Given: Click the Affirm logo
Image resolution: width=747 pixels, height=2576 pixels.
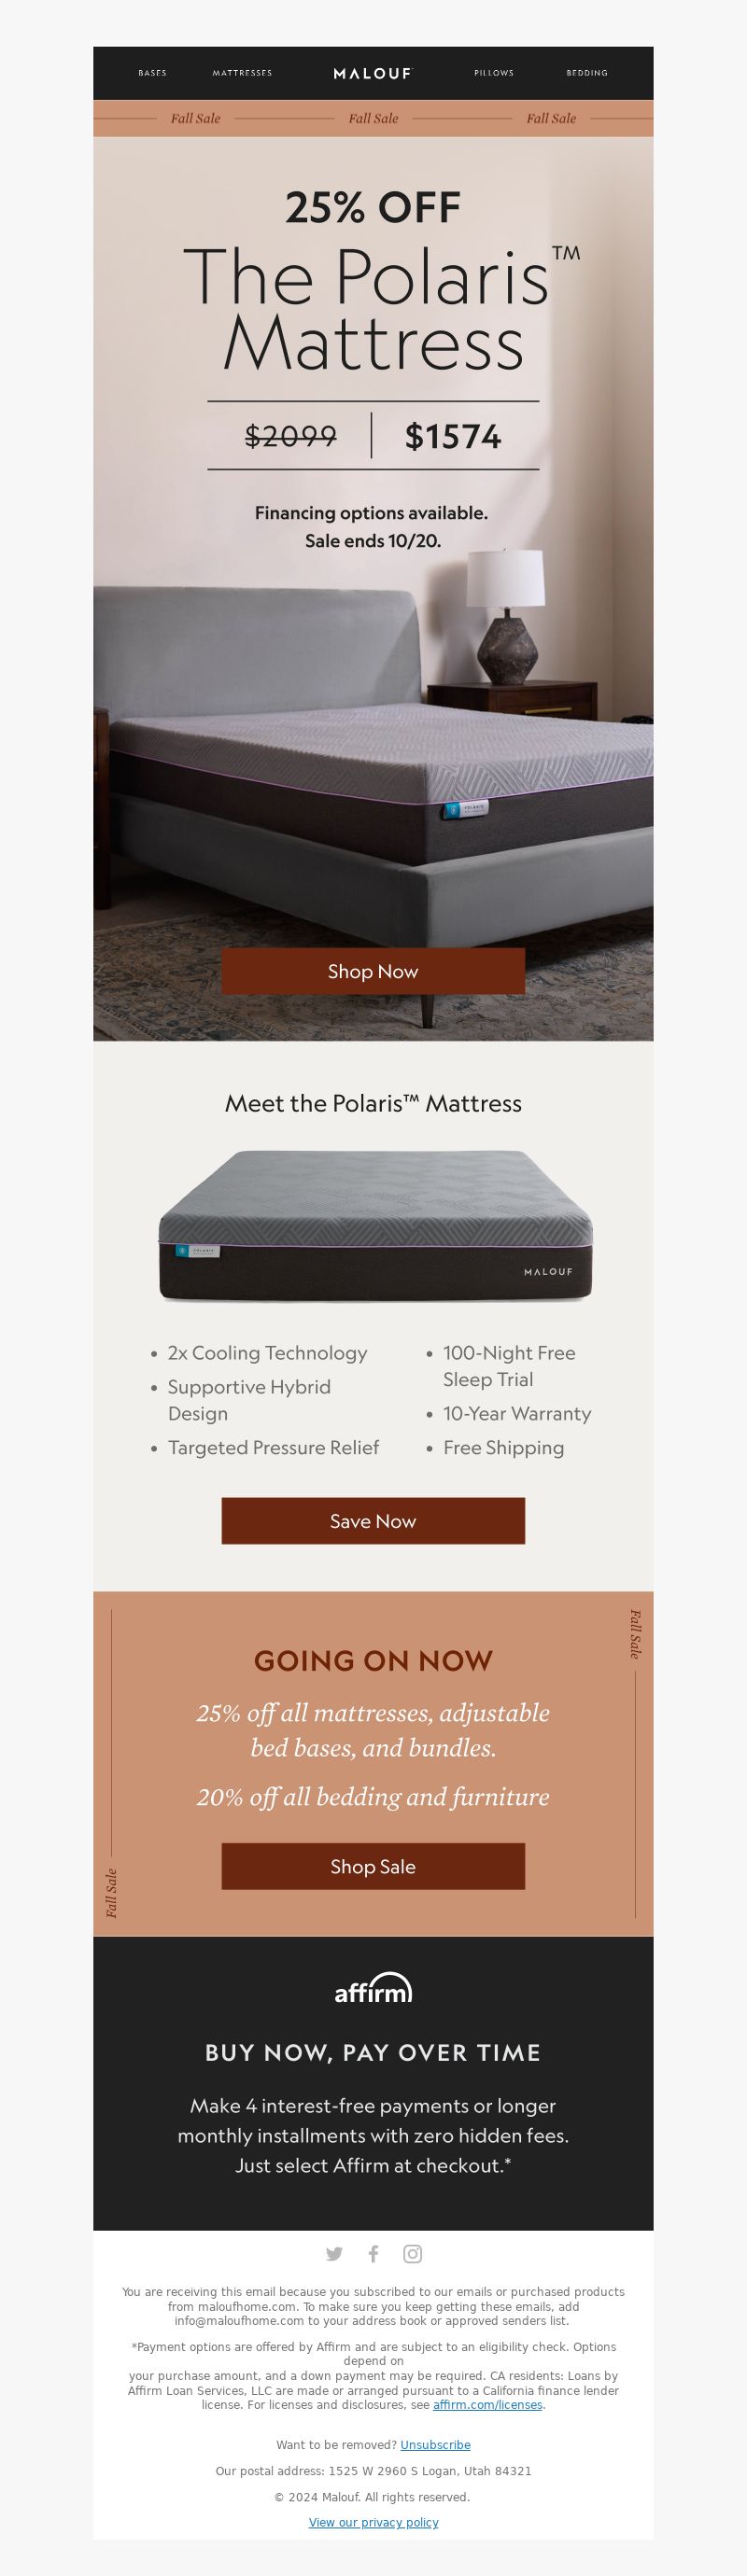Looking at the screenshot, I should click(x=373, y=1988).
